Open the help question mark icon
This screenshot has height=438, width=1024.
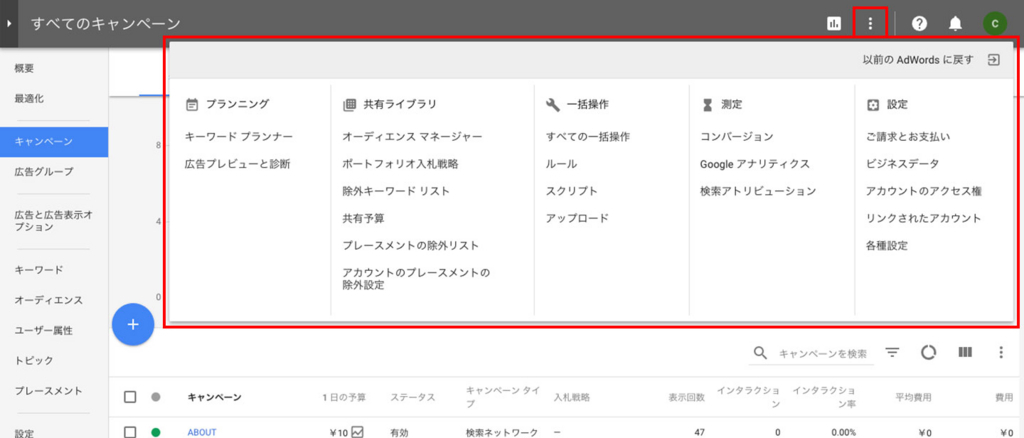pos(920,24)
